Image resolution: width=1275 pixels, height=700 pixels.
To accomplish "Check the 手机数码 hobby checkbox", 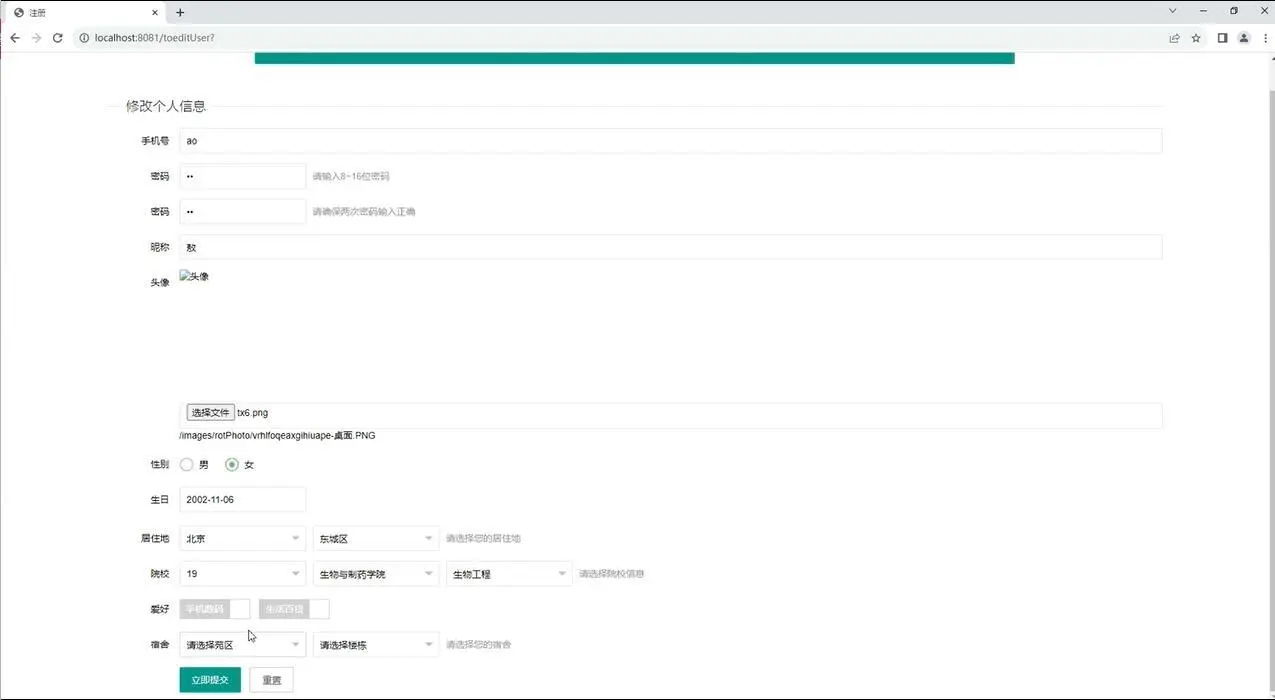I will (x=239, y=608).
